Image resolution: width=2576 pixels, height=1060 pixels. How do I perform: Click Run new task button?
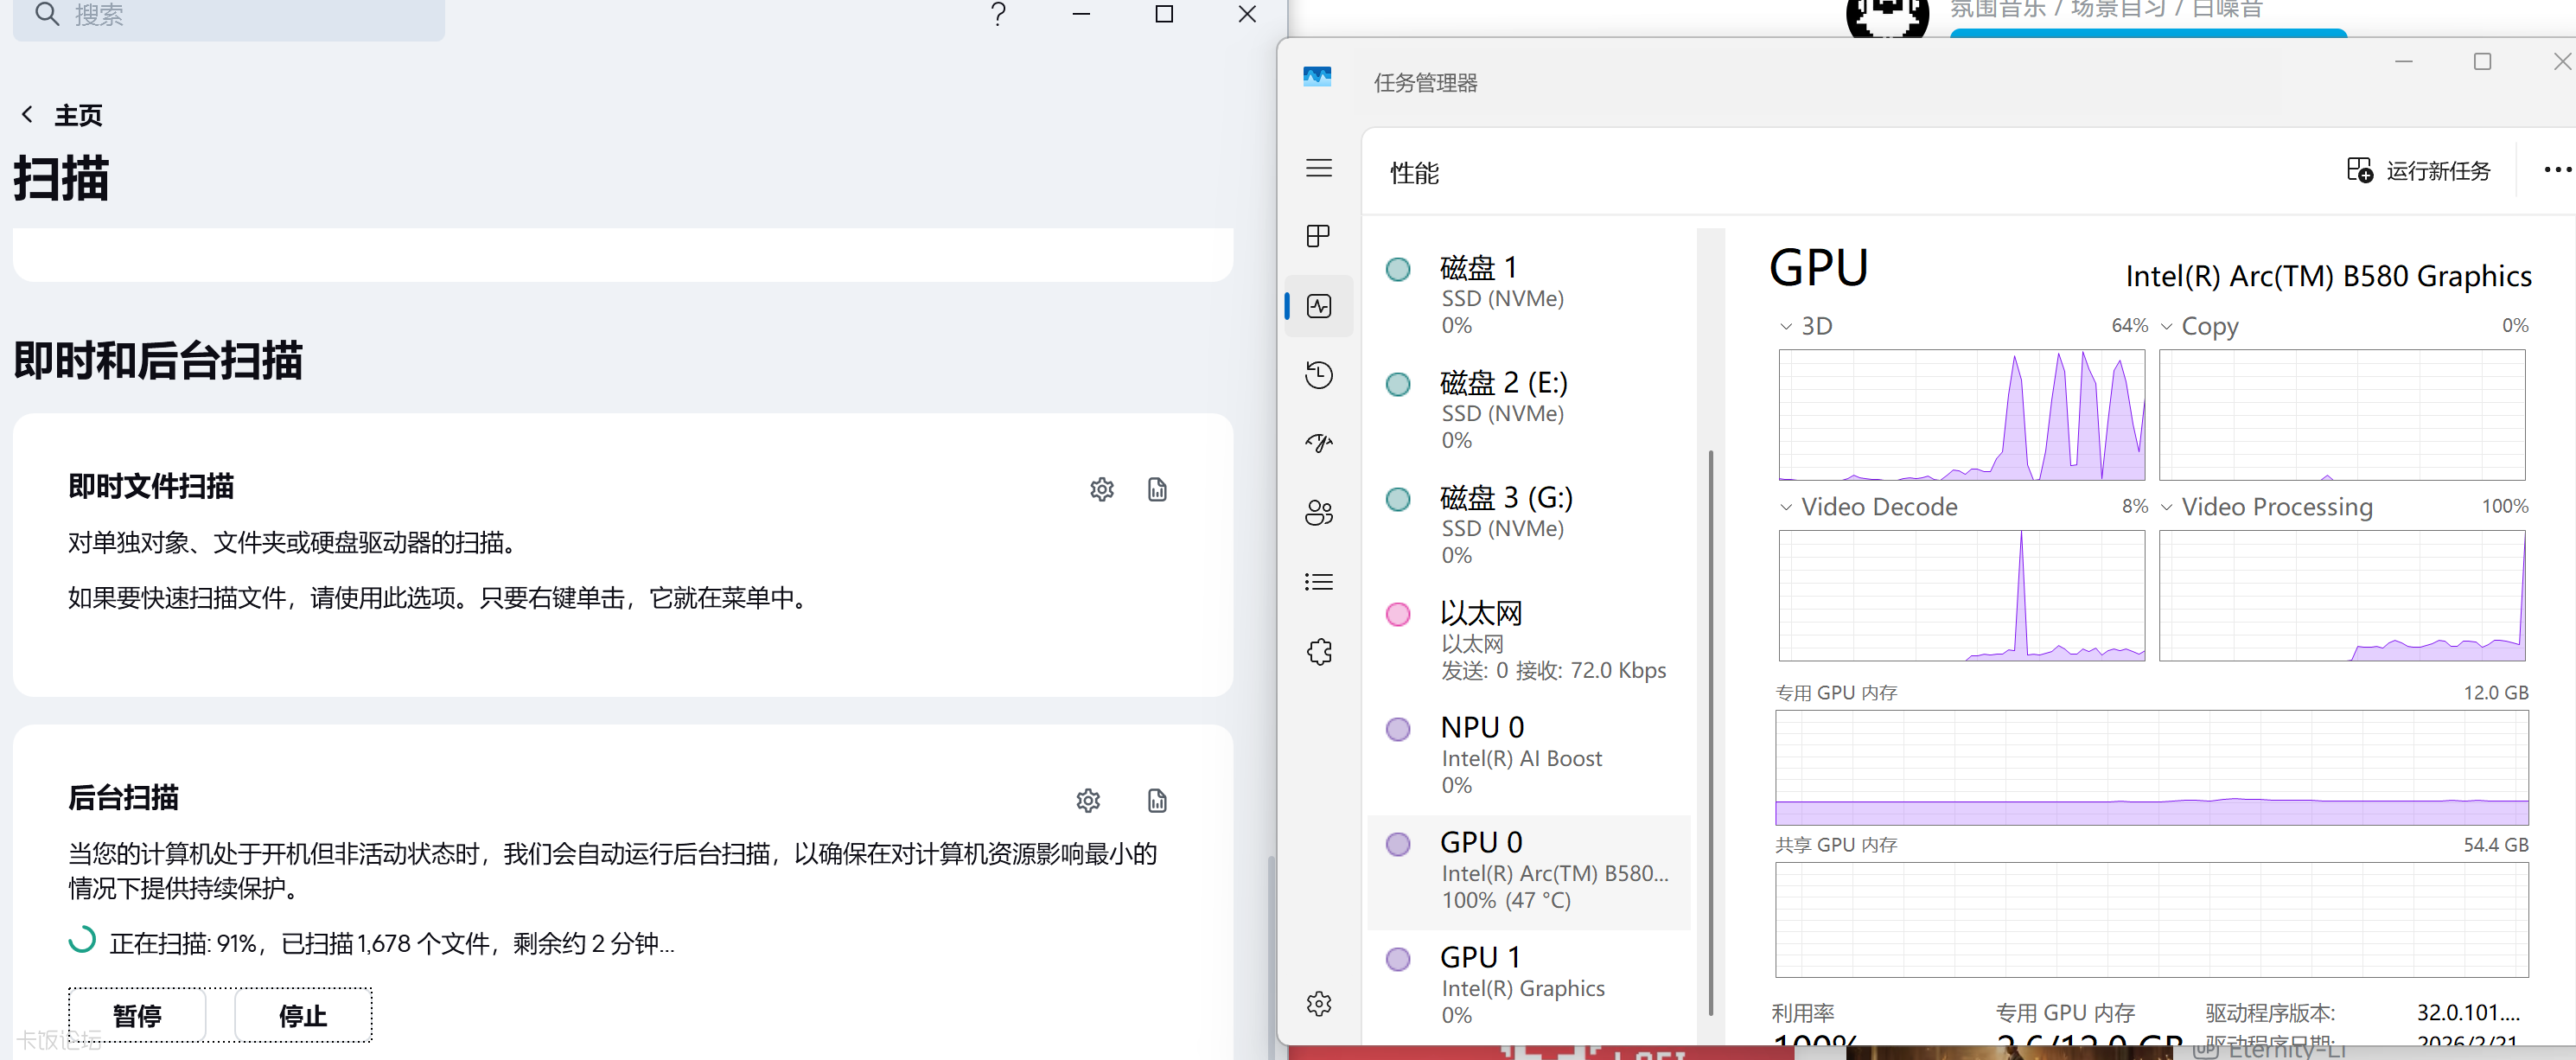2419,171
